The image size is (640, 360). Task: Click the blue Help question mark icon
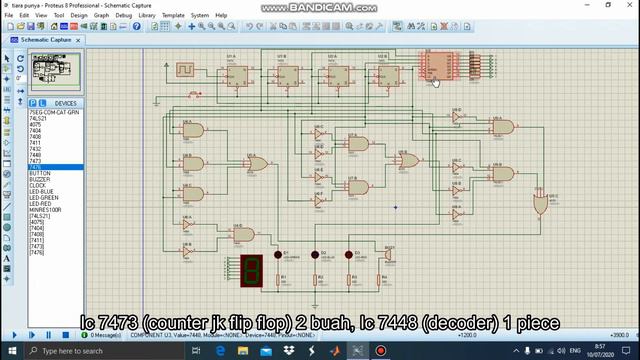[137, 27]
